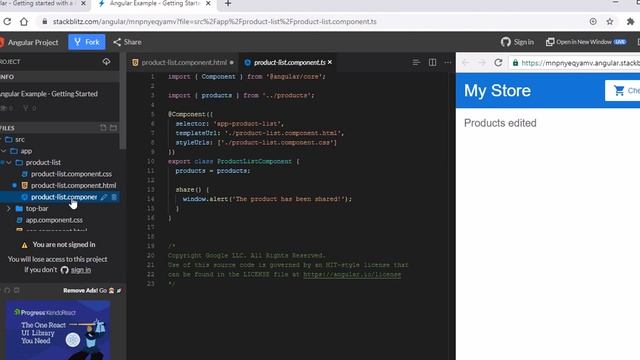Click the sign in link in sidebar
Viewport: 640px width, 360px height.
pos(81,270)
